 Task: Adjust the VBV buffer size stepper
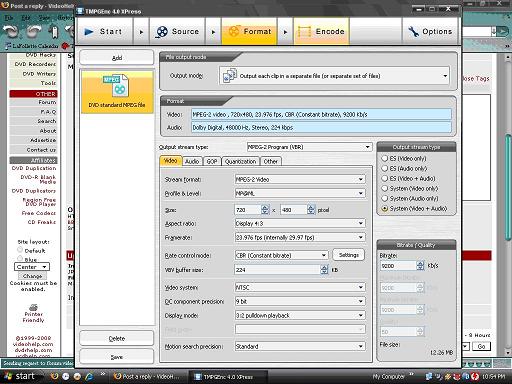tap(324, 270)
